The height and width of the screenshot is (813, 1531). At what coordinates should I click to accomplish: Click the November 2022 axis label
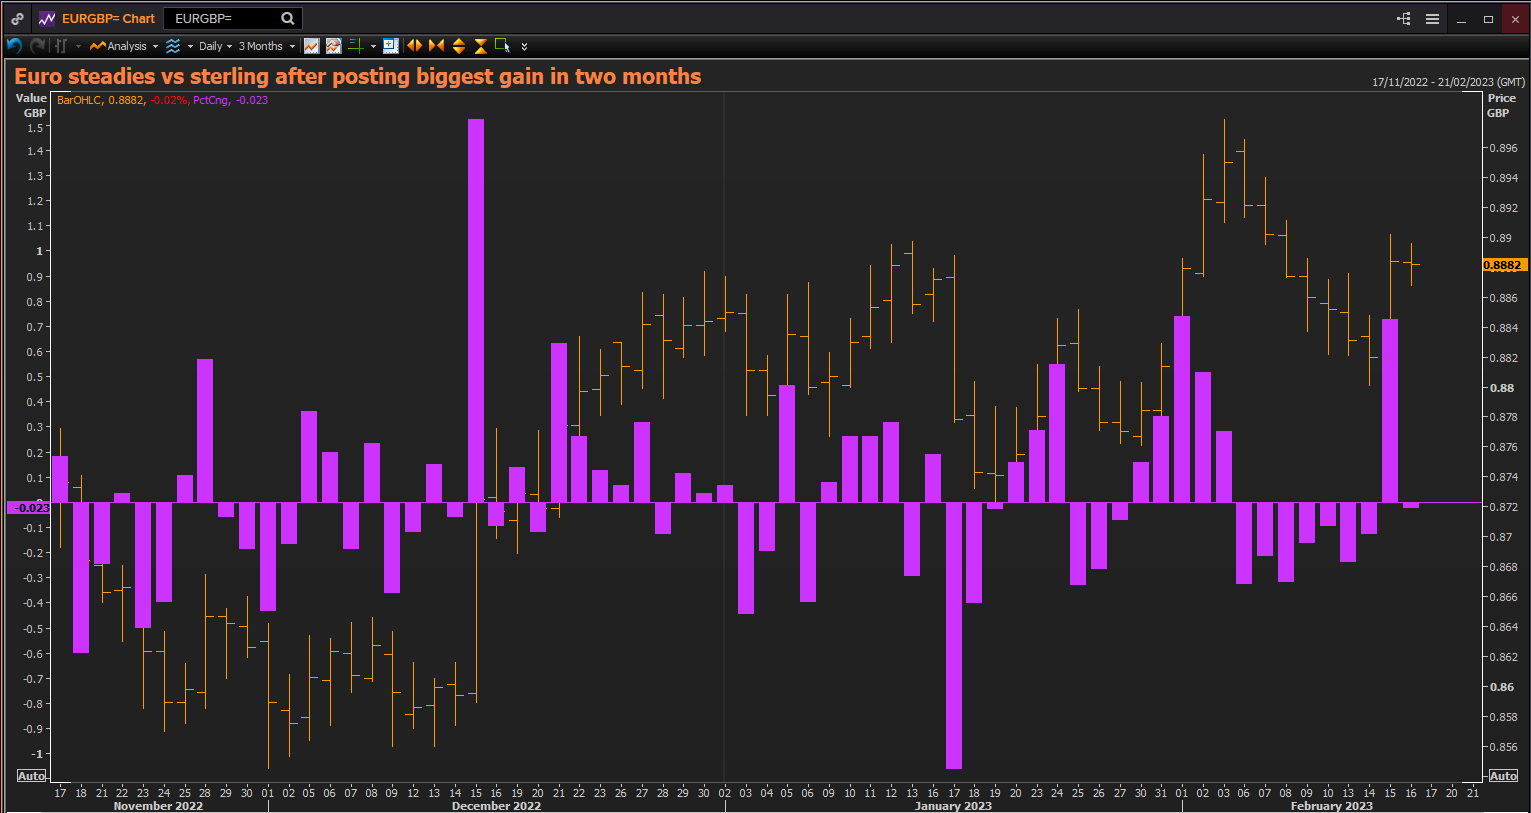pos(158,806)
